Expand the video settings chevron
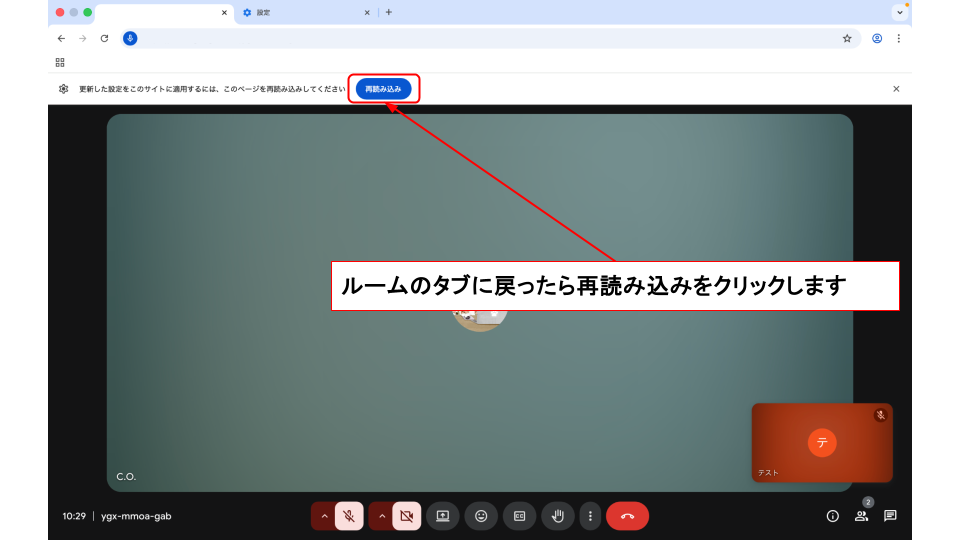Image resolution: width=960 pixels, height=540 pixels. click(x=381, y=516)
